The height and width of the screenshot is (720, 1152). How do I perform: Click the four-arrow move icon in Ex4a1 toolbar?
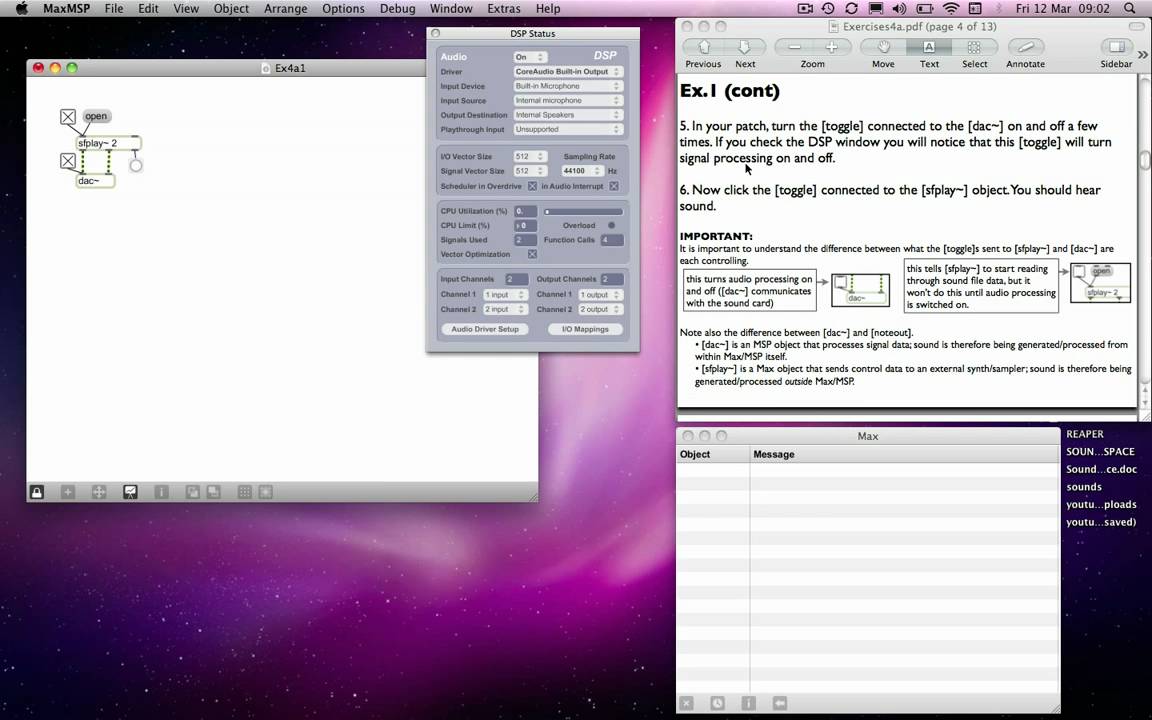click(98, 492)
